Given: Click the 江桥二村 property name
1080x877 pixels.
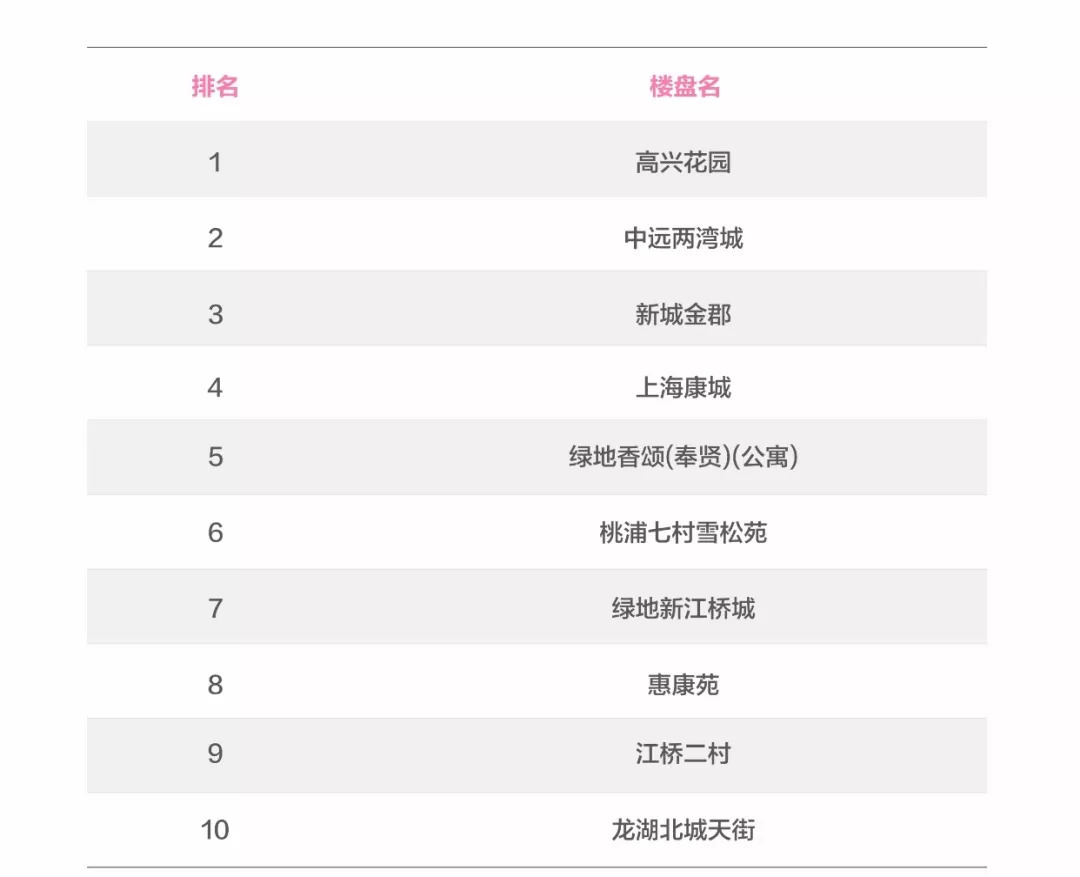Looking at the screenshot, I should [684, 753].
